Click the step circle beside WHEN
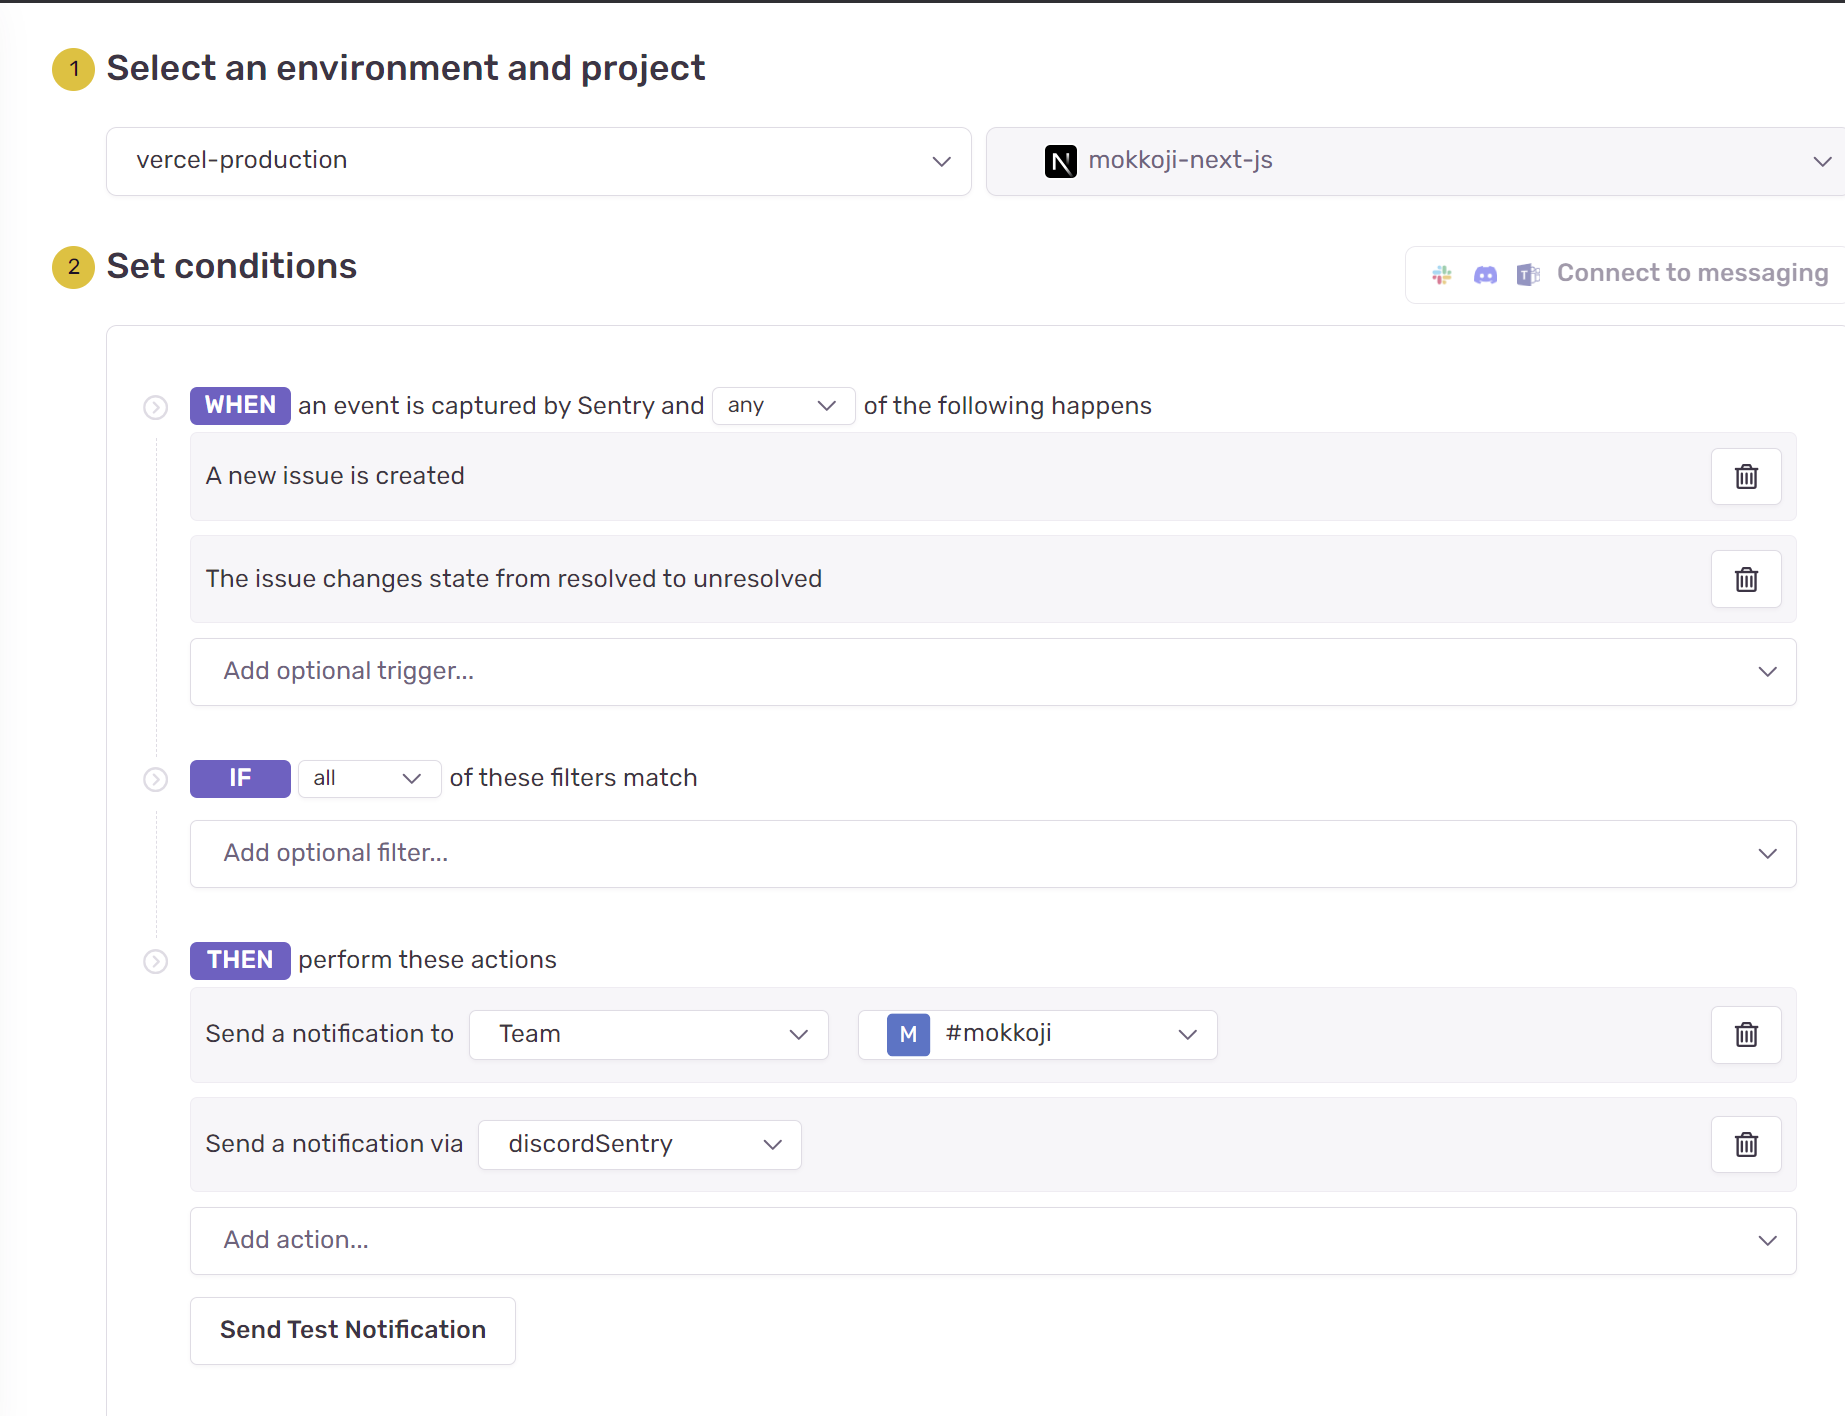This screenshot has width=1845, height=1416. click(155, 407)
